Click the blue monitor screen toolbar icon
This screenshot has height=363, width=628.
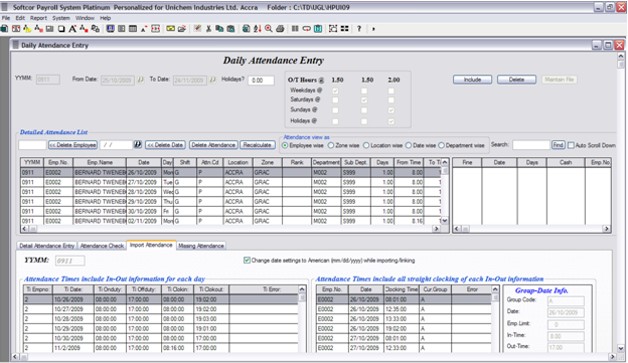pos(110,28)
